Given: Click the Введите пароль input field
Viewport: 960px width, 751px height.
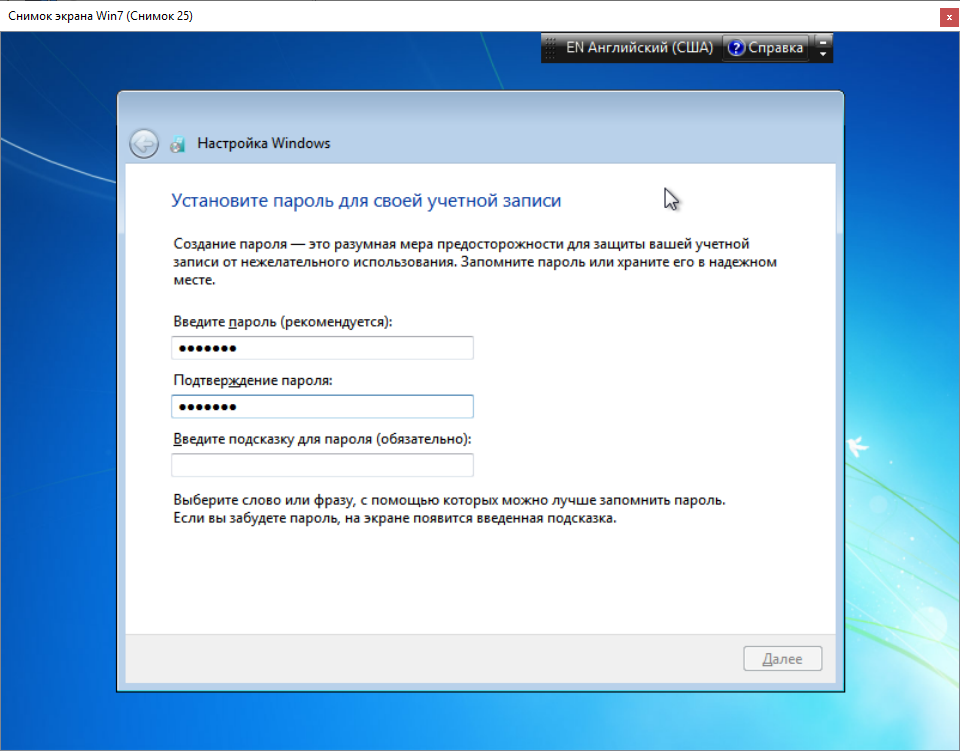Looking at the screenshot, I should (322, 348).
